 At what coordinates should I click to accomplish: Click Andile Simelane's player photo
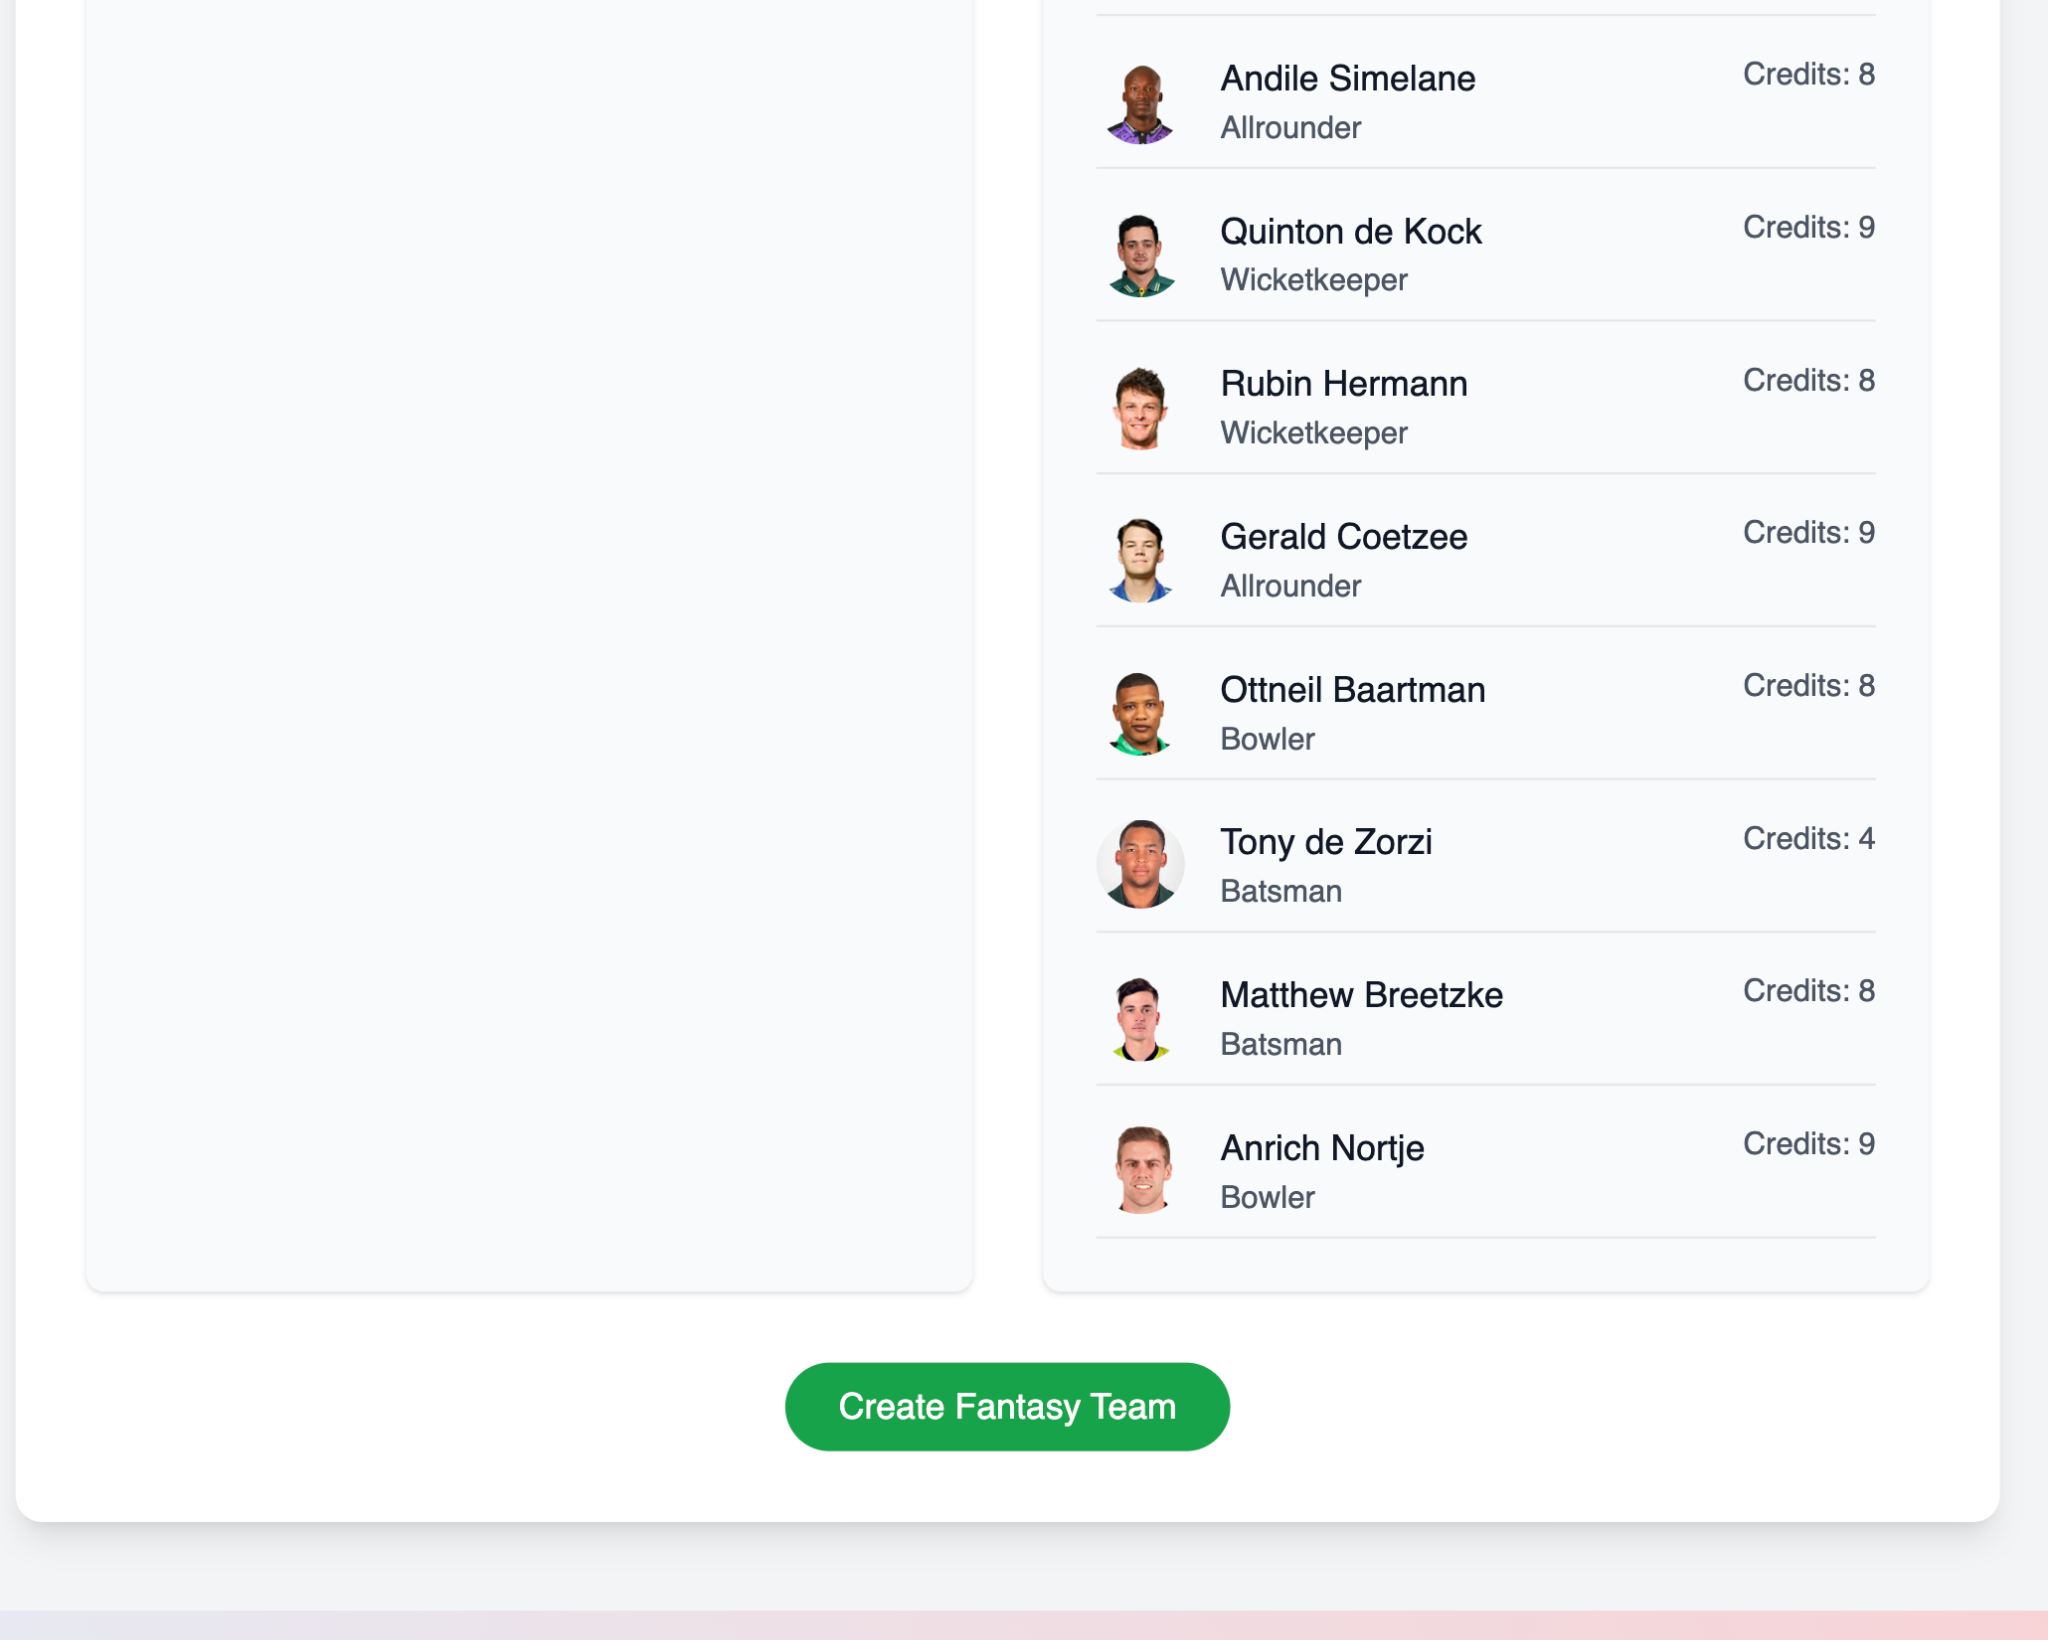(1140, 103)
